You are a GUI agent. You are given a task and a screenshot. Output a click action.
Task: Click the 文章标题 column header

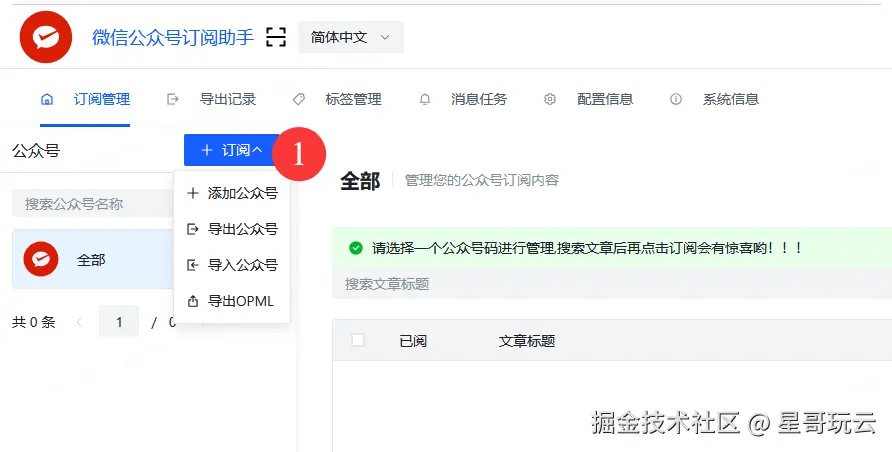click(527, 341)
